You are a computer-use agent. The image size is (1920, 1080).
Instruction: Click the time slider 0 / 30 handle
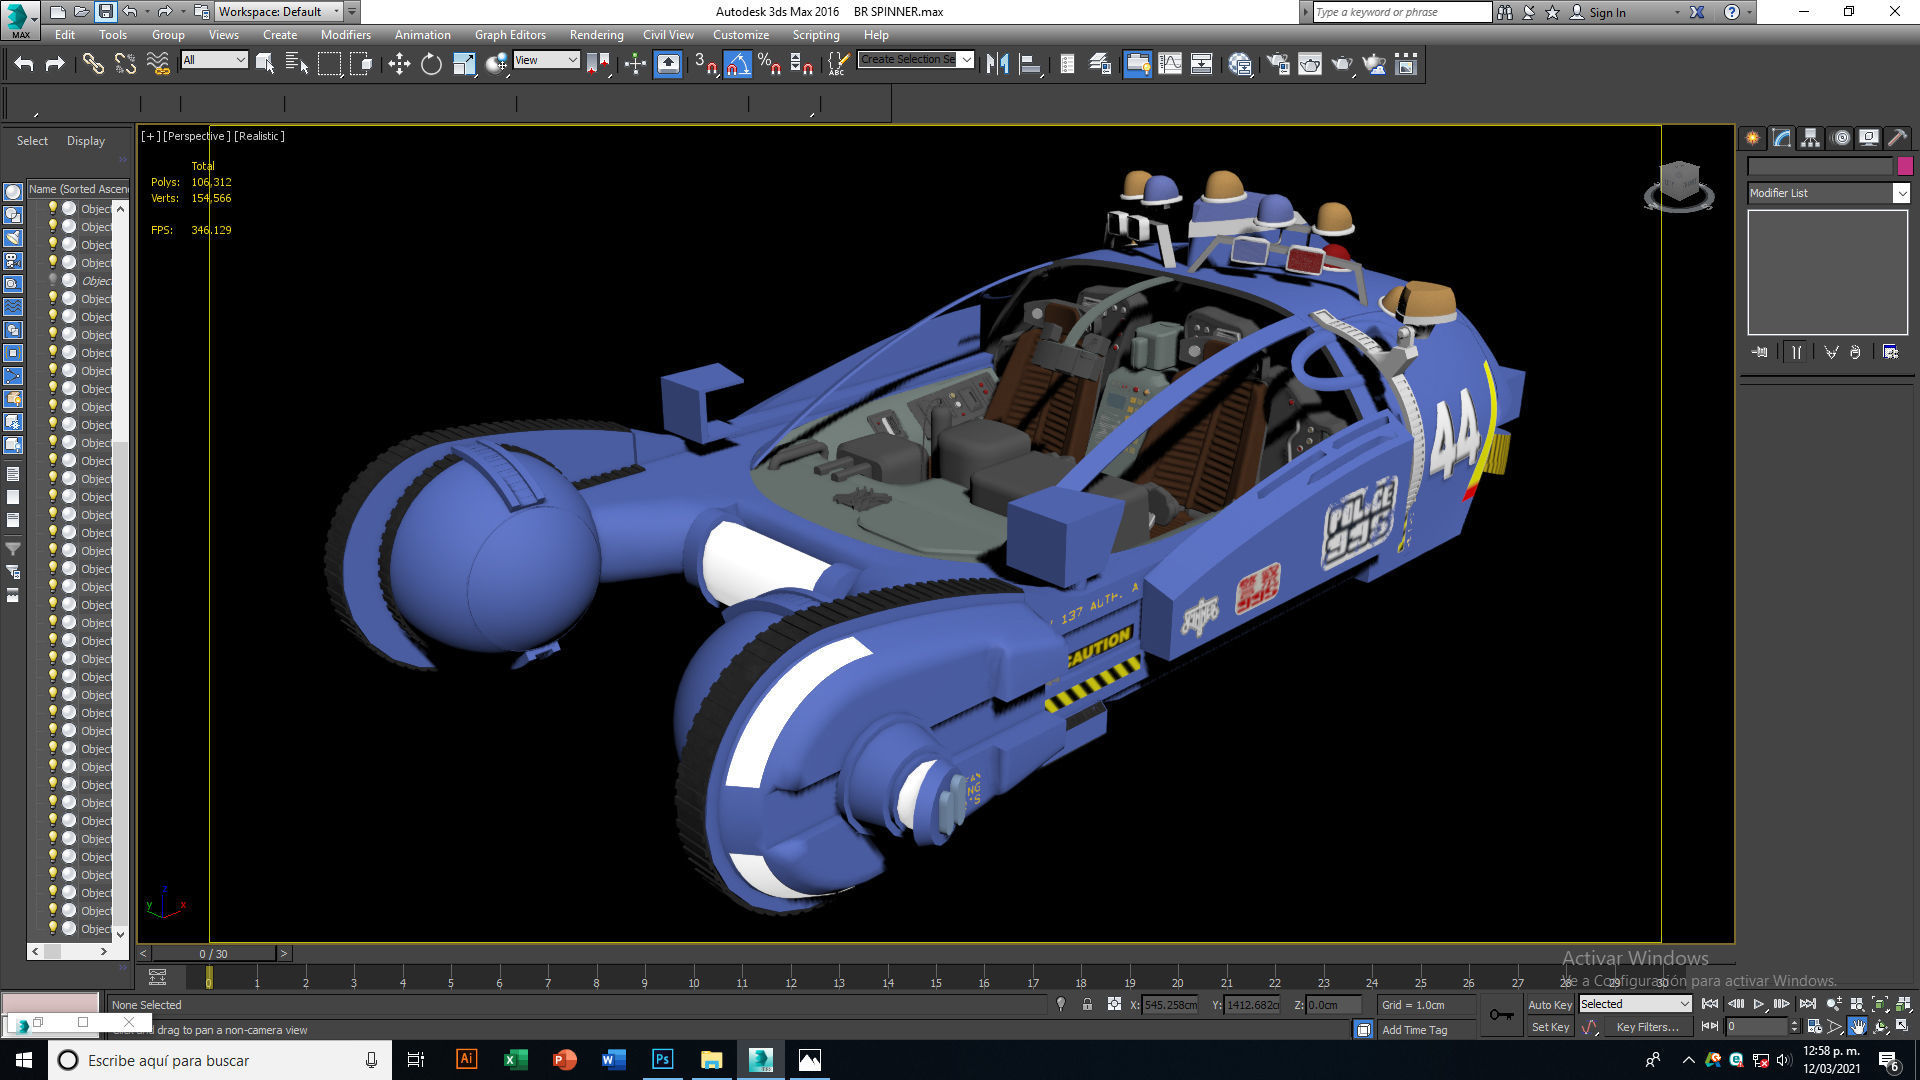213,954
